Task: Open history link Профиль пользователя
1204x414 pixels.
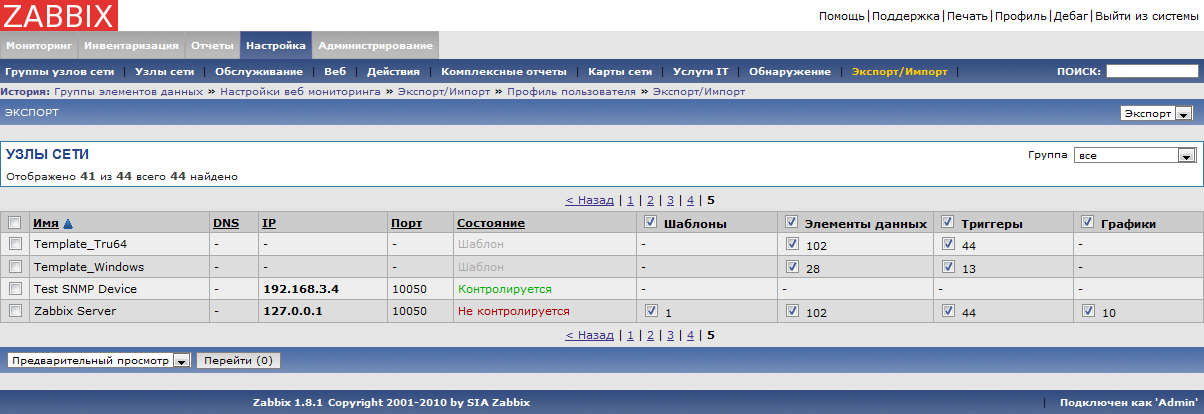Action: (571, 91)
